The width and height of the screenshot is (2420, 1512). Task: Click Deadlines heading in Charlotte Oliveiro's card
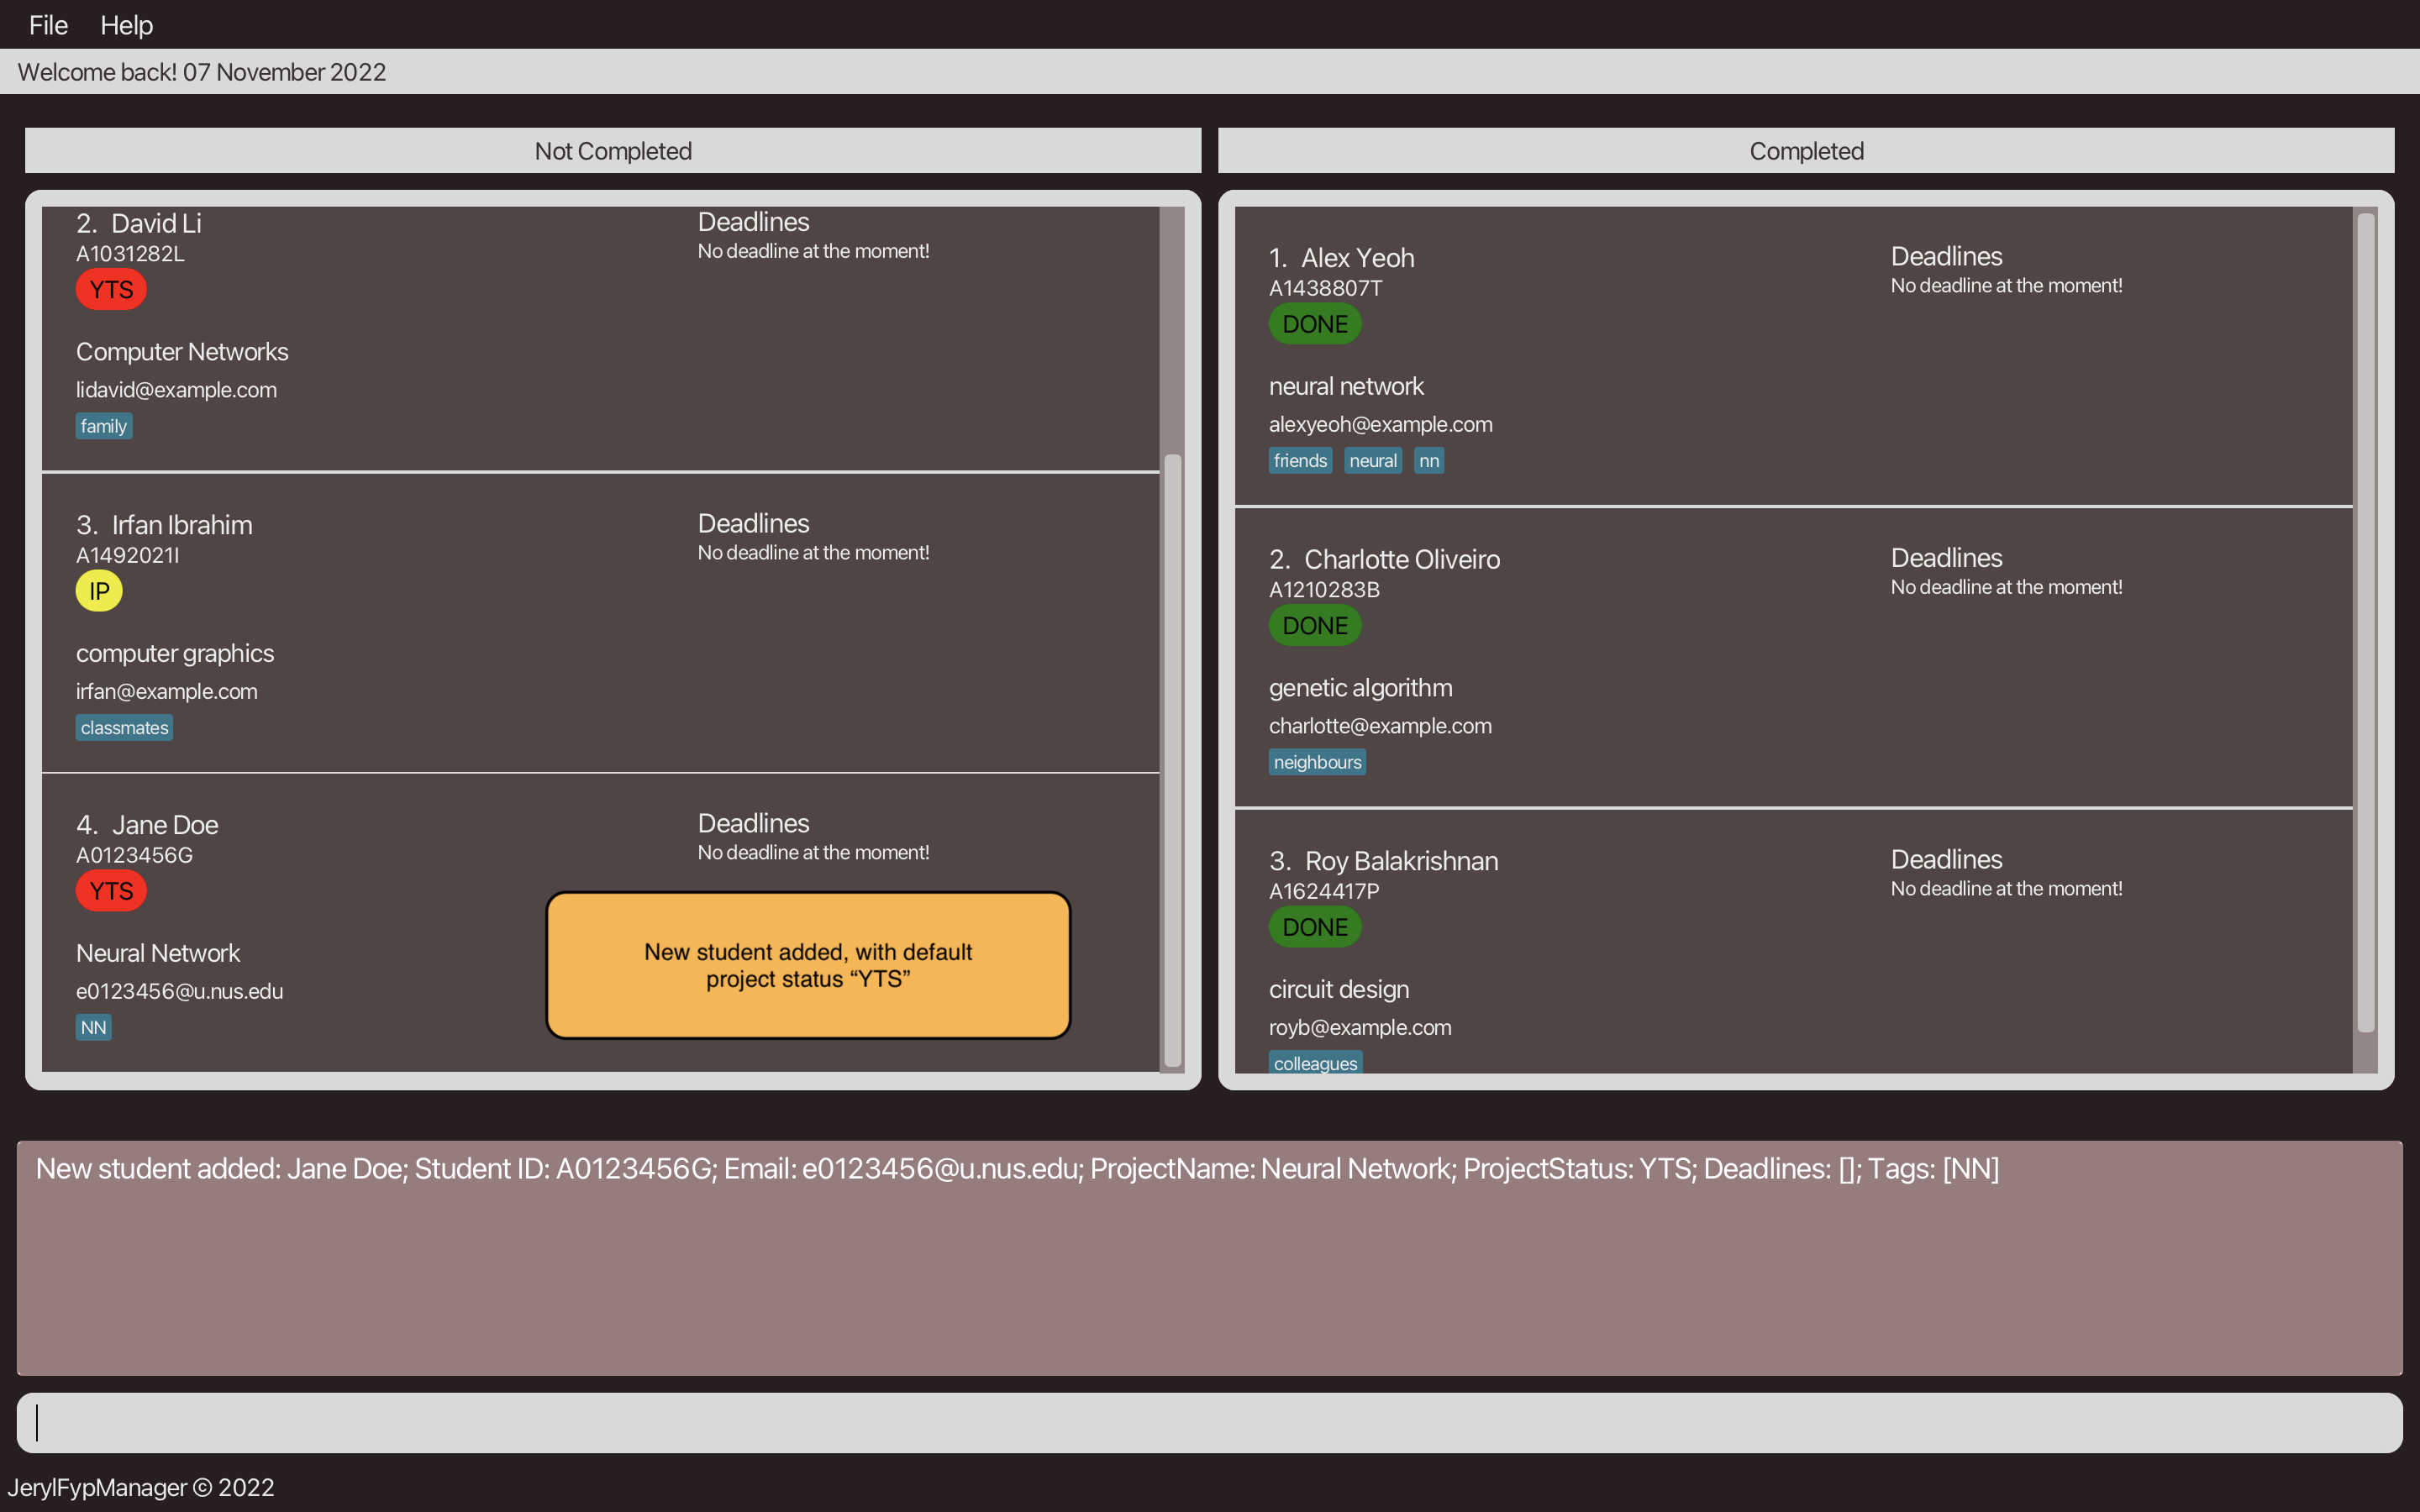click(x=1946, y=558)
